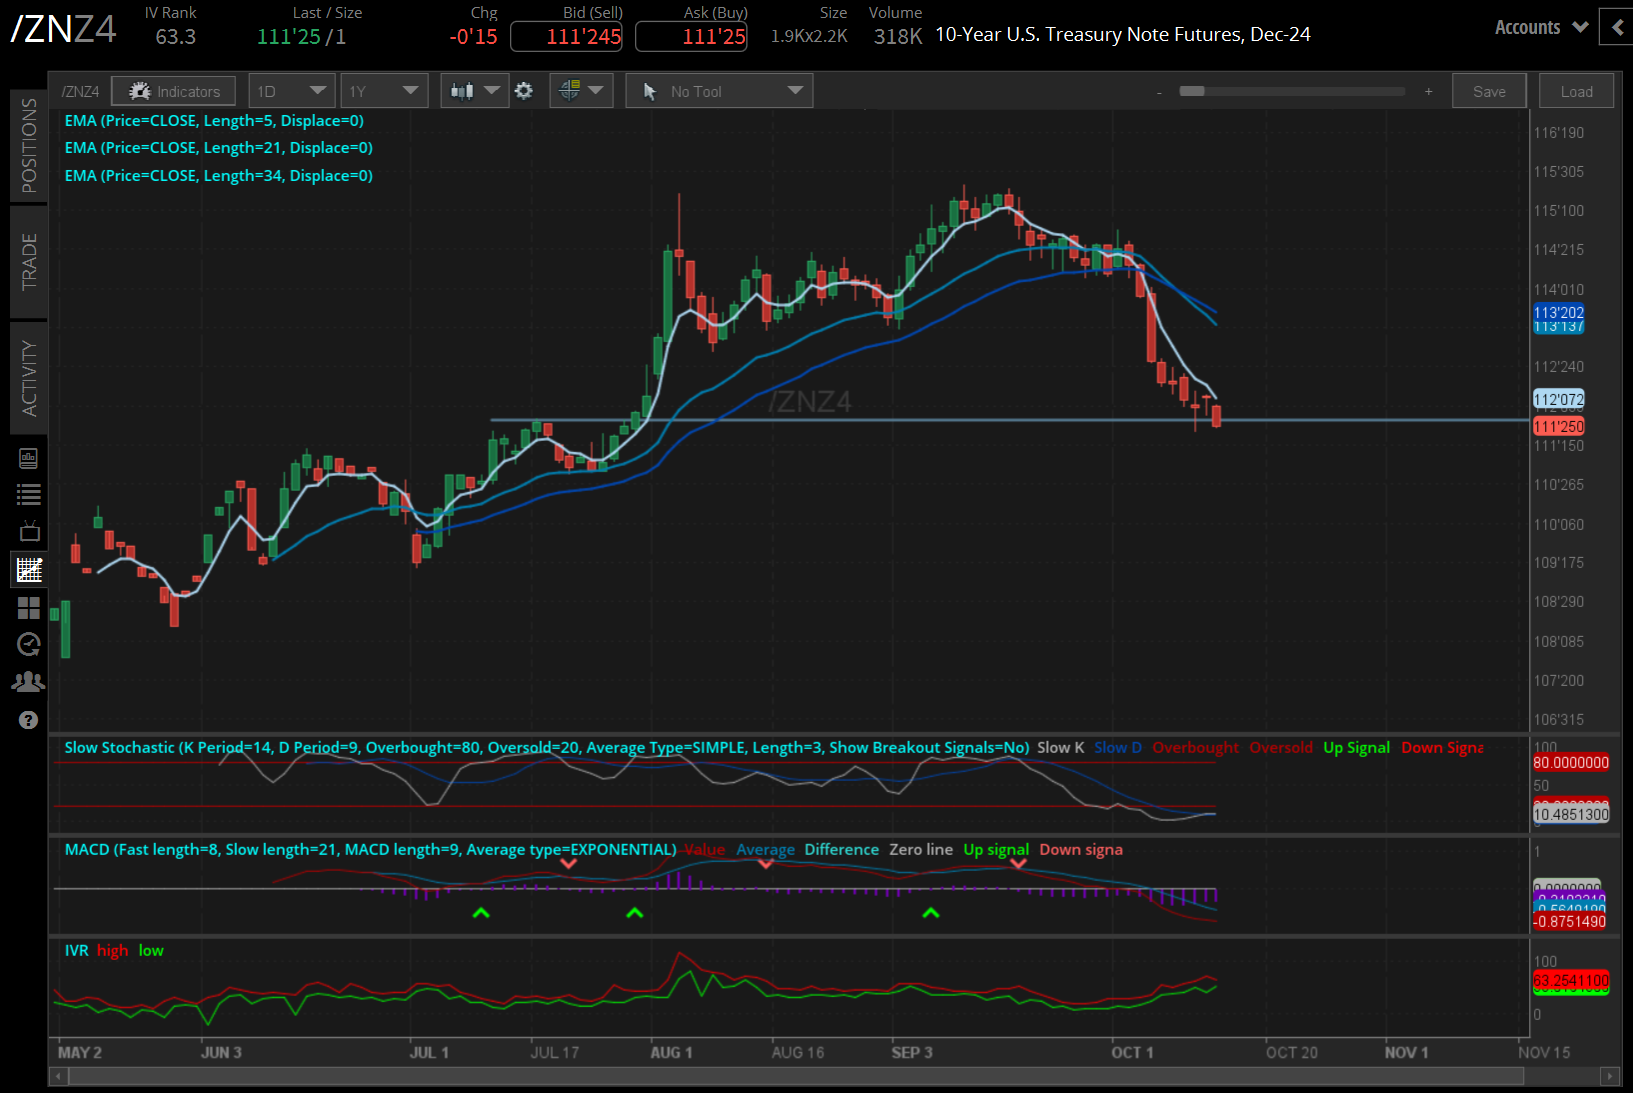Click the chart zoom slider handle
The width and height of the screenshot is (1633, 1093).
(1192, 91)
